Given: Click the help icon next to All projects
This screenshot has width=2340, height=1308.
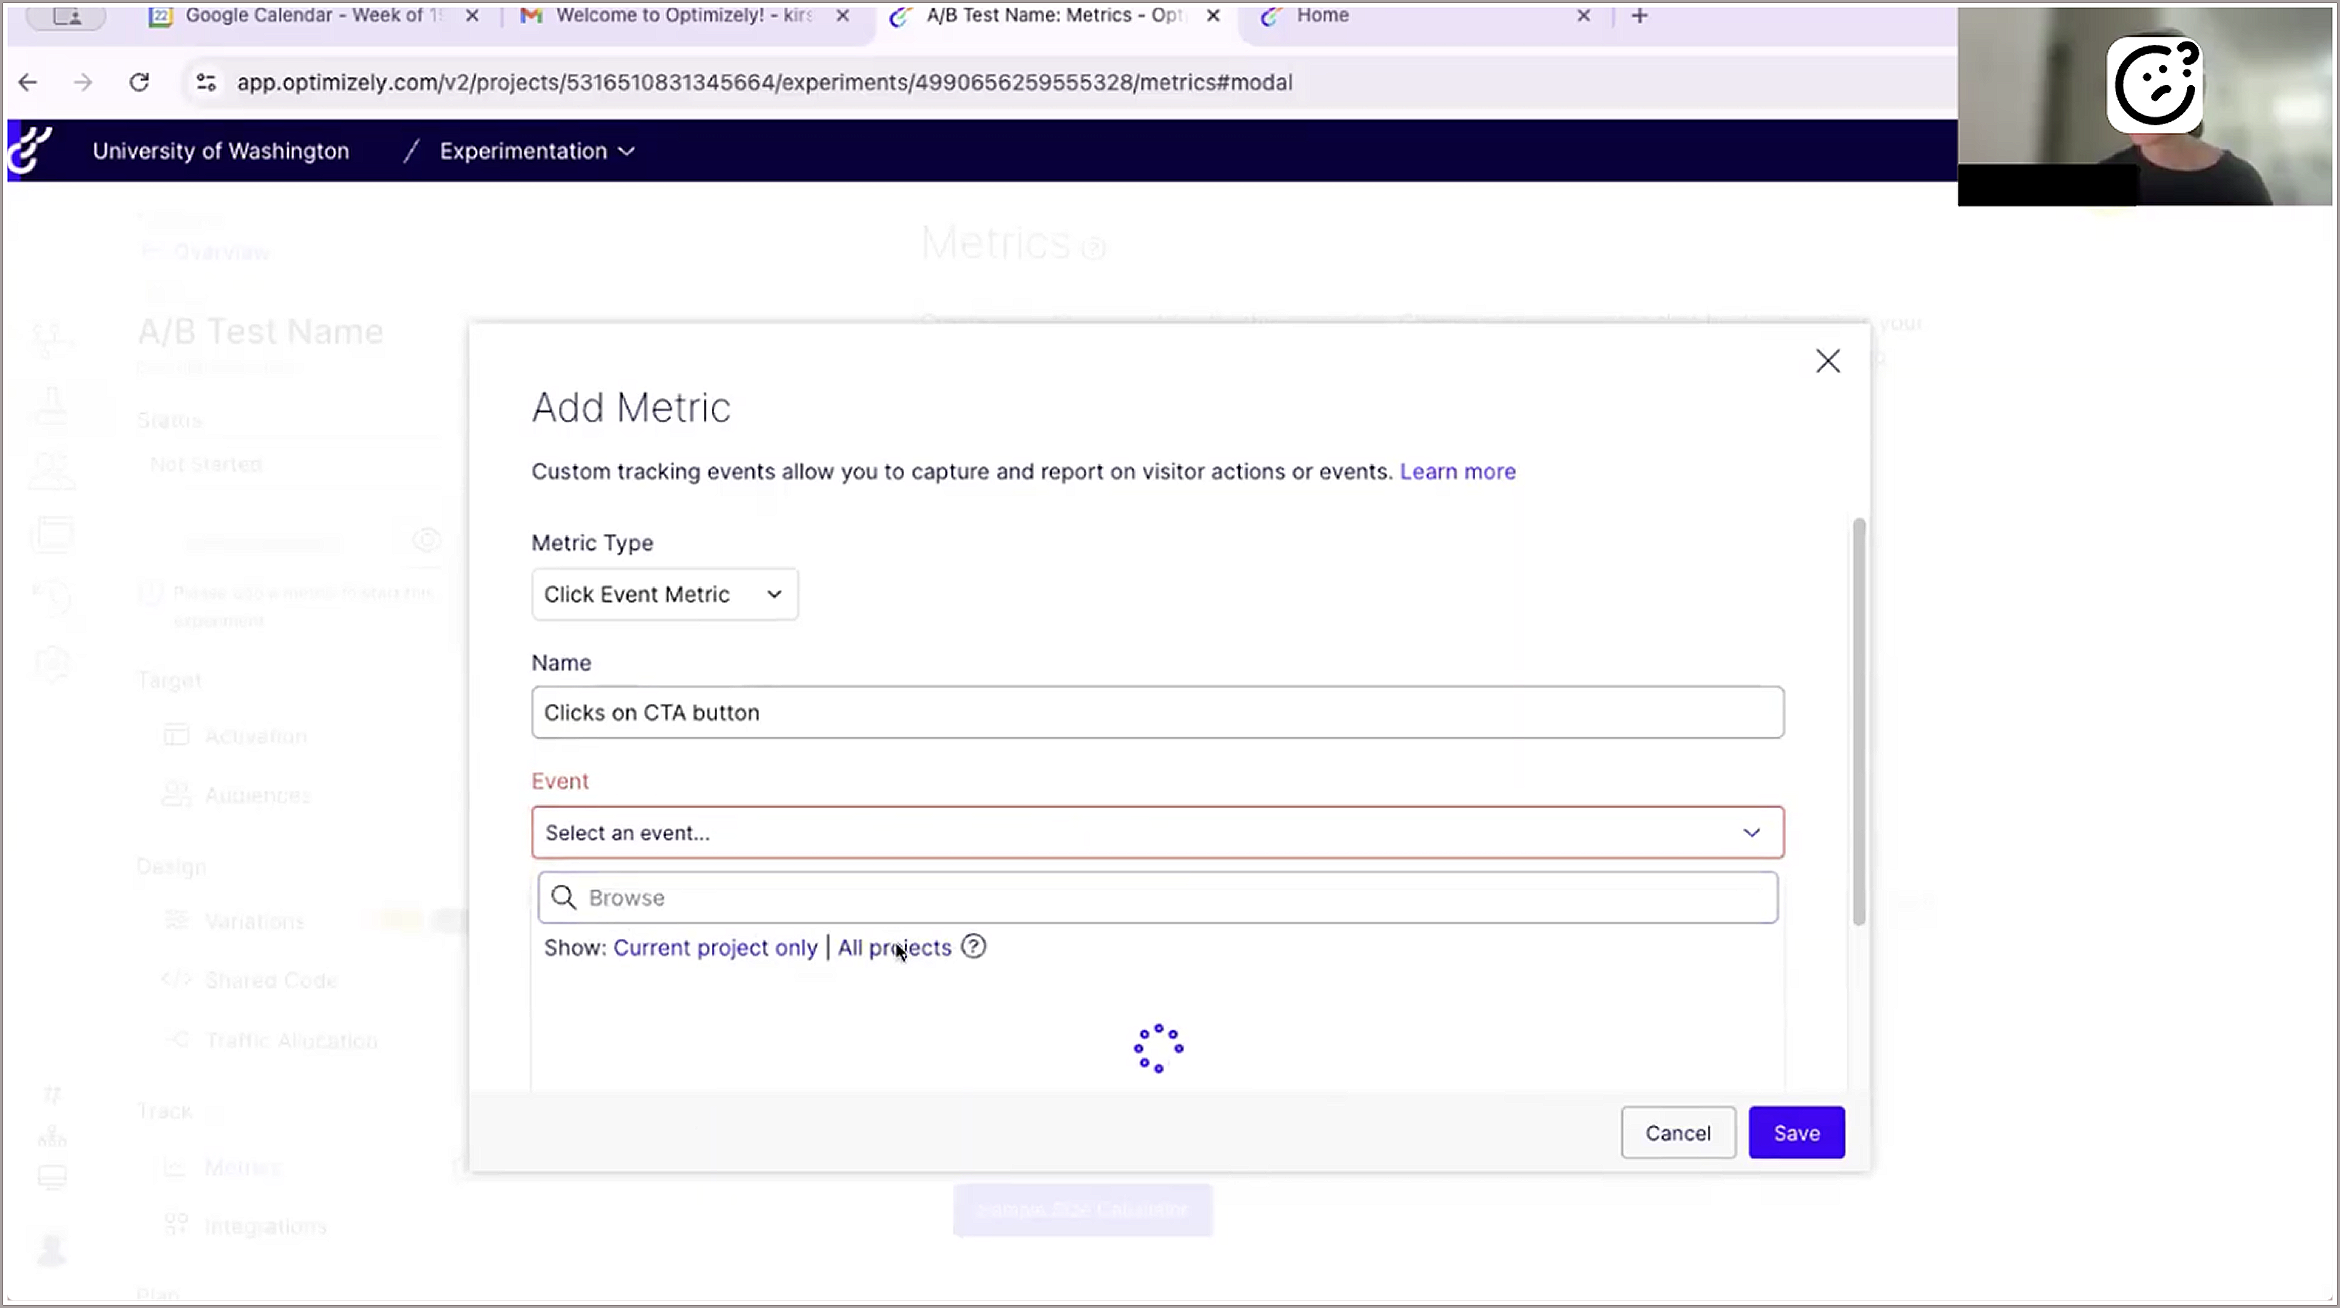Looking at the screenshot, I should coord(973,946).
